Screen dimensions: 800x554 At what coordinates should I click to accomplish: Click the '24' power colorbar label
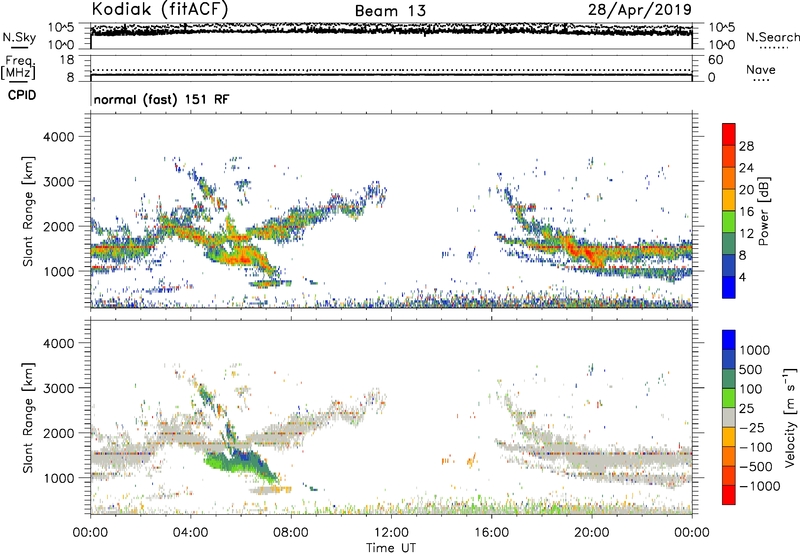[x=746, y=168]
